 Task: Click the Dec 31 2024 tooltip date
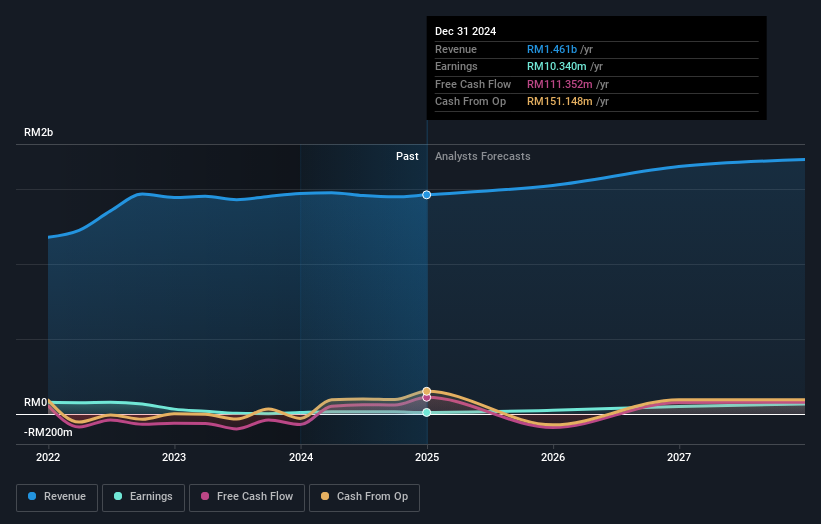(x=465, y=31)
